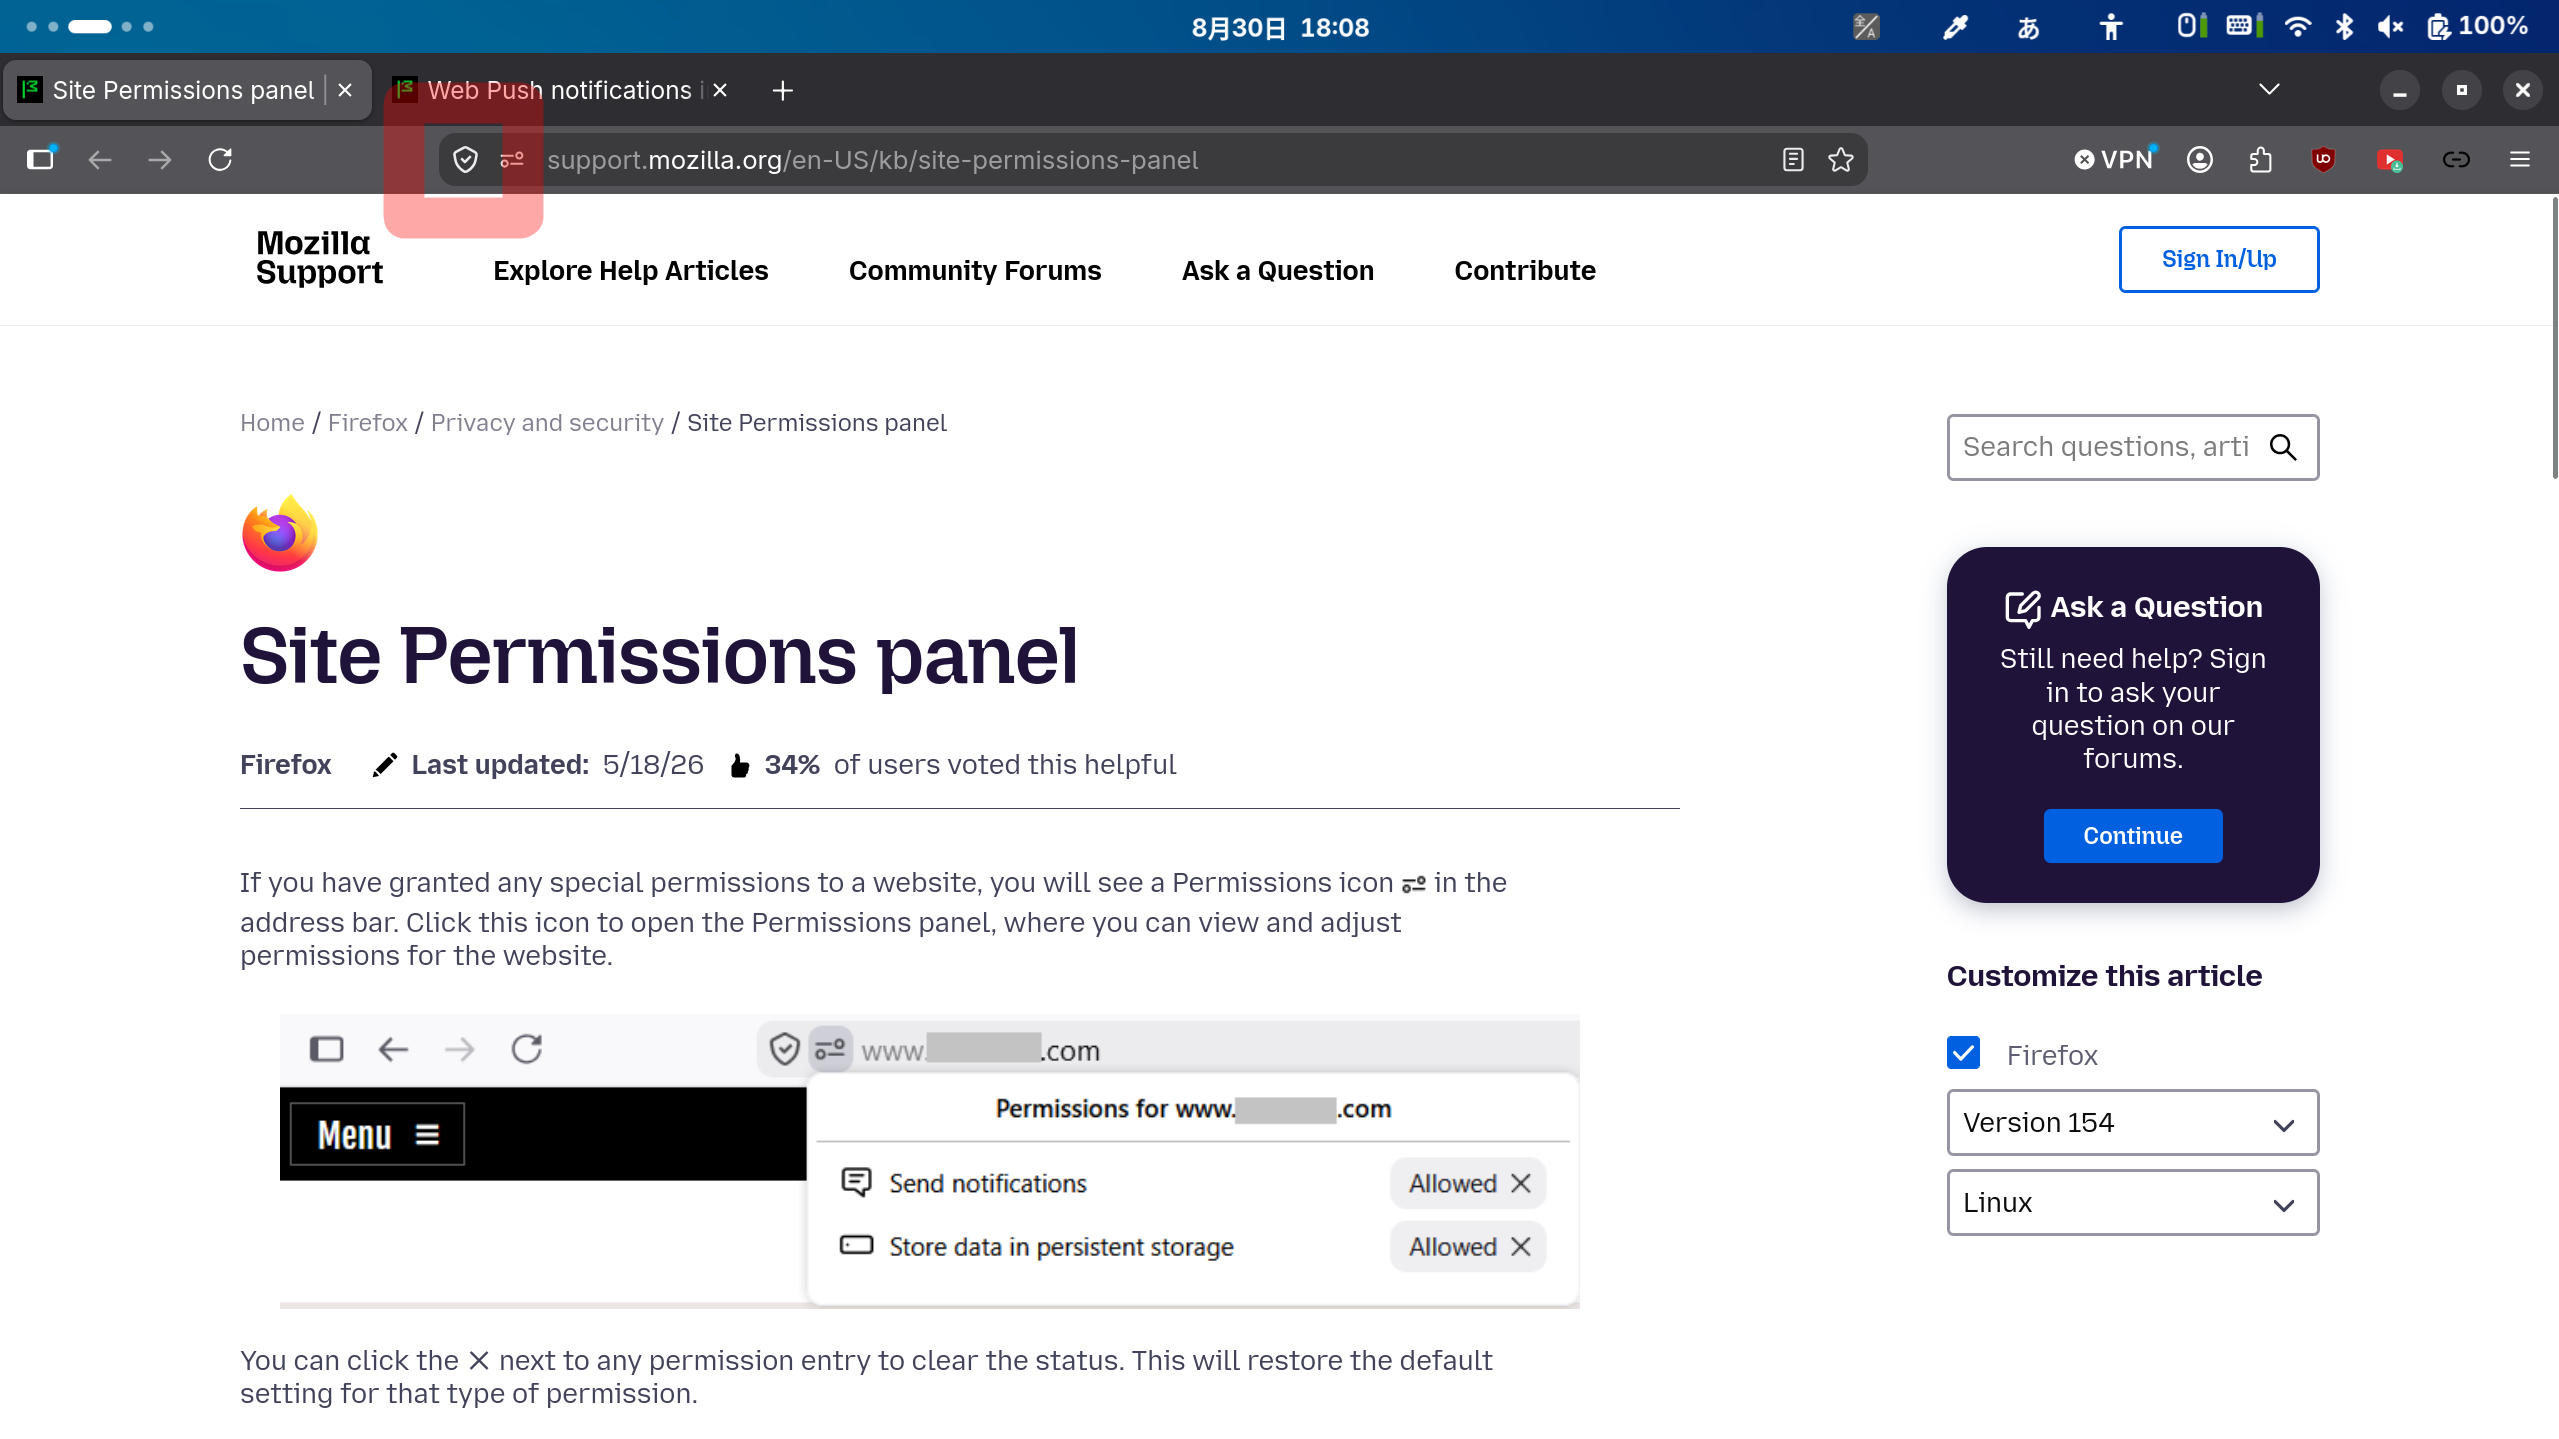
Task: Click the workspace indicator dots
Action: (x=90, y=27)
